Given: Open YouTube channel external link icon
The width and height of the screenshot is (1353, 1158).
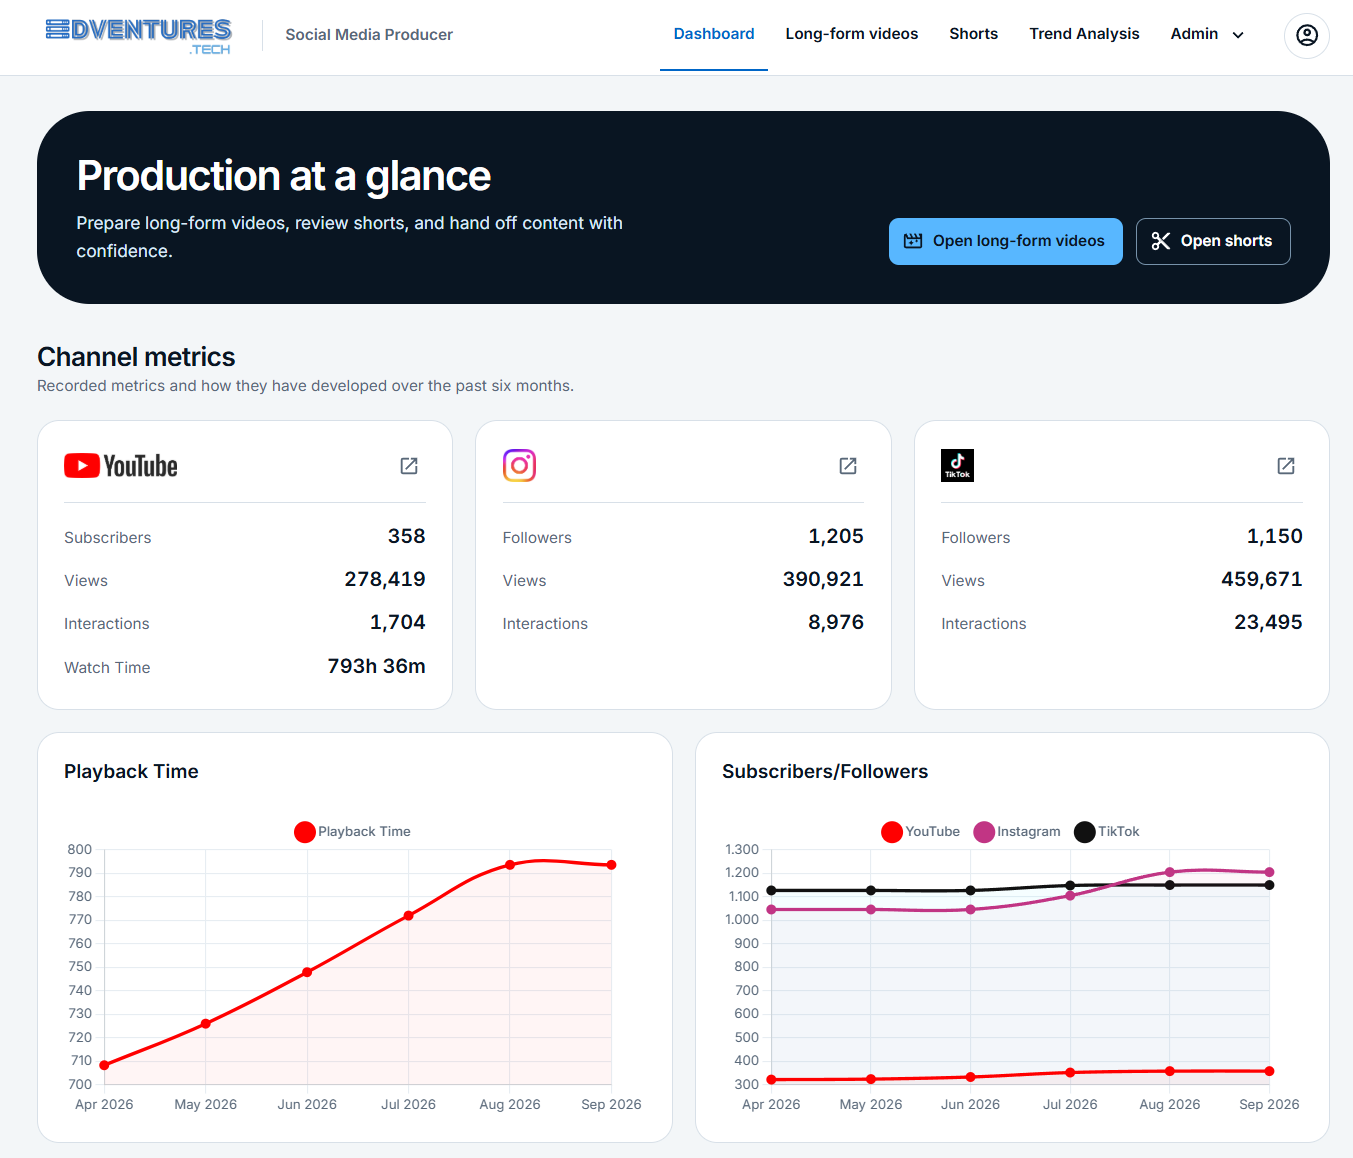Looking at the screenshot, I should pyautogui.click(x=409, y=466).
